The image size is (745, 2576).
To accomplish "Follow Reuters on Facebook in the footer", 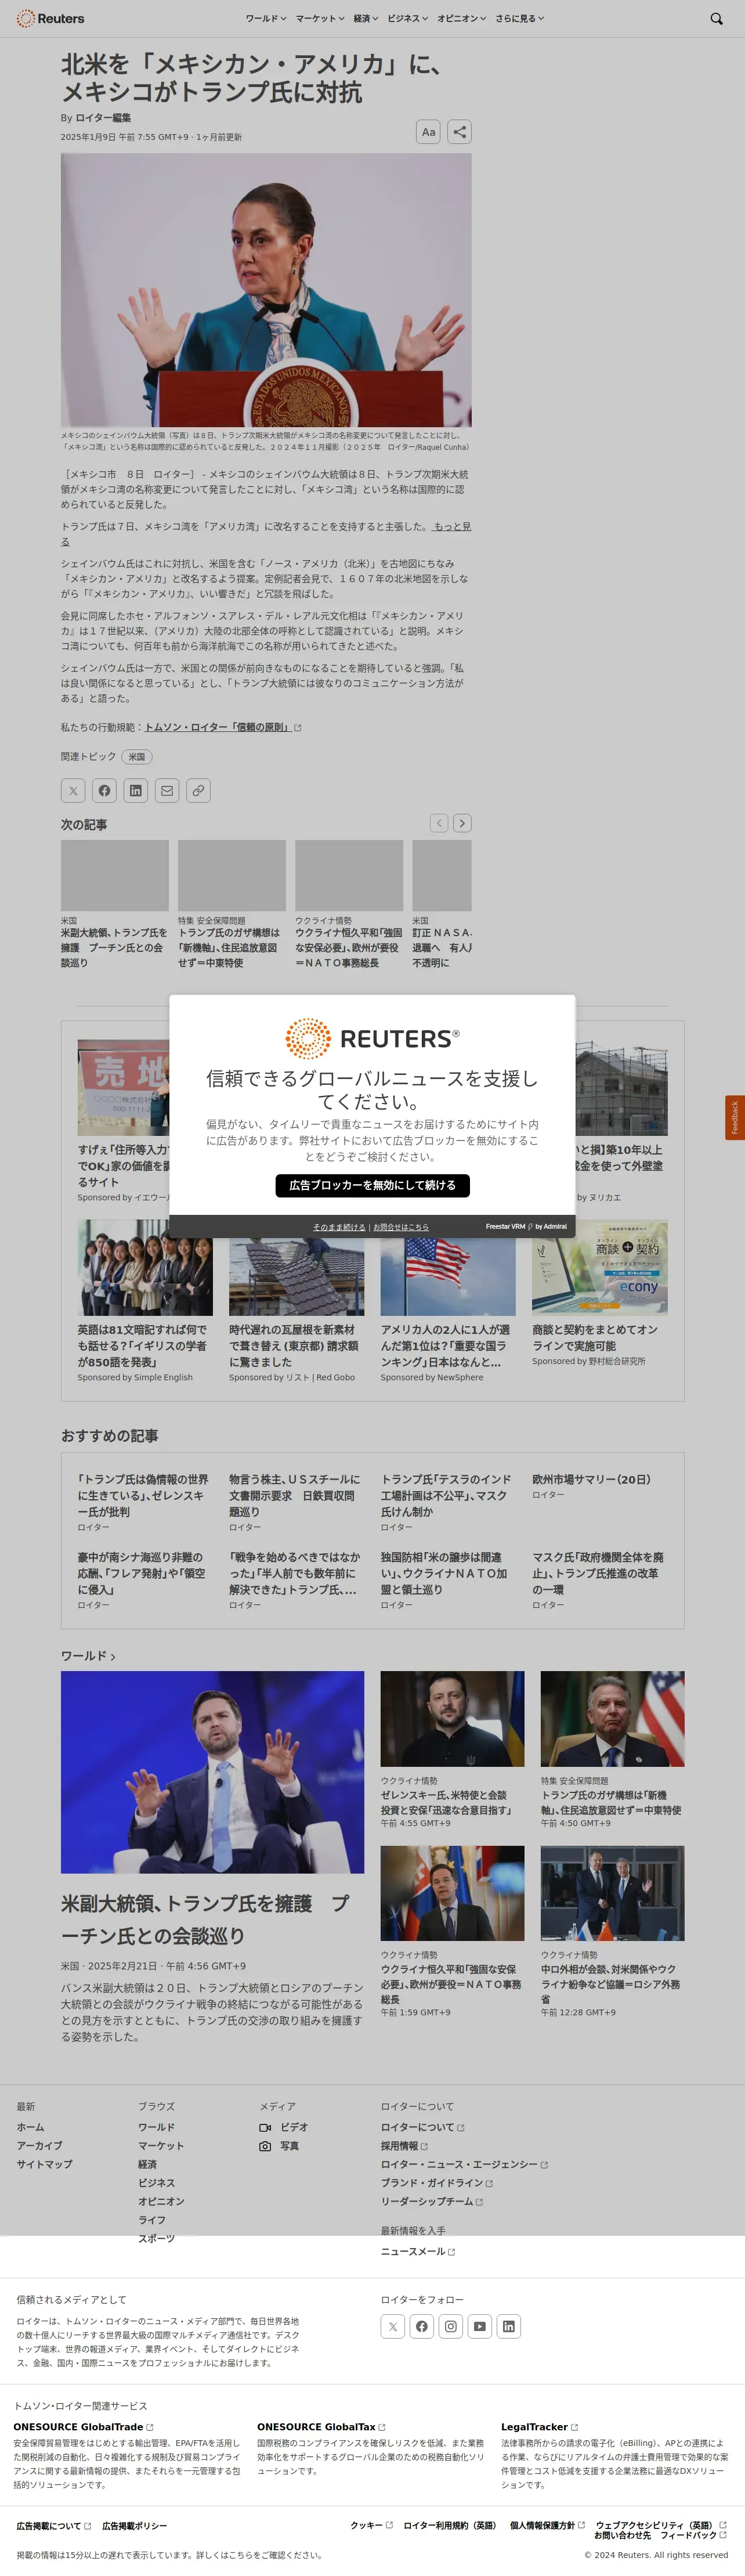I will (422, 2326).
